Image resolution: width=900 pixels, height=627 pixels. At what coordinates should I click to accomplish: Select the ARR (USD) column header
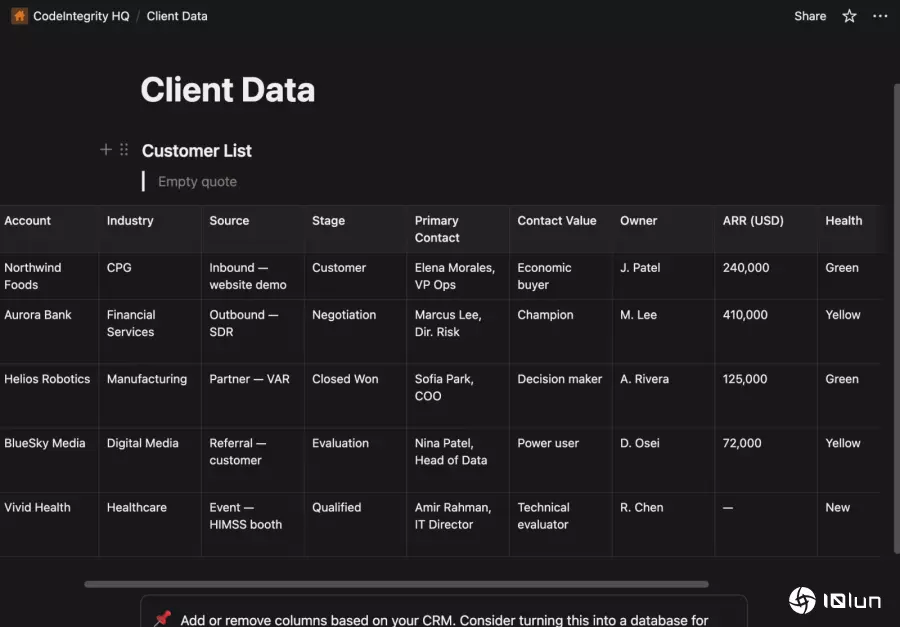click(753, 221)
